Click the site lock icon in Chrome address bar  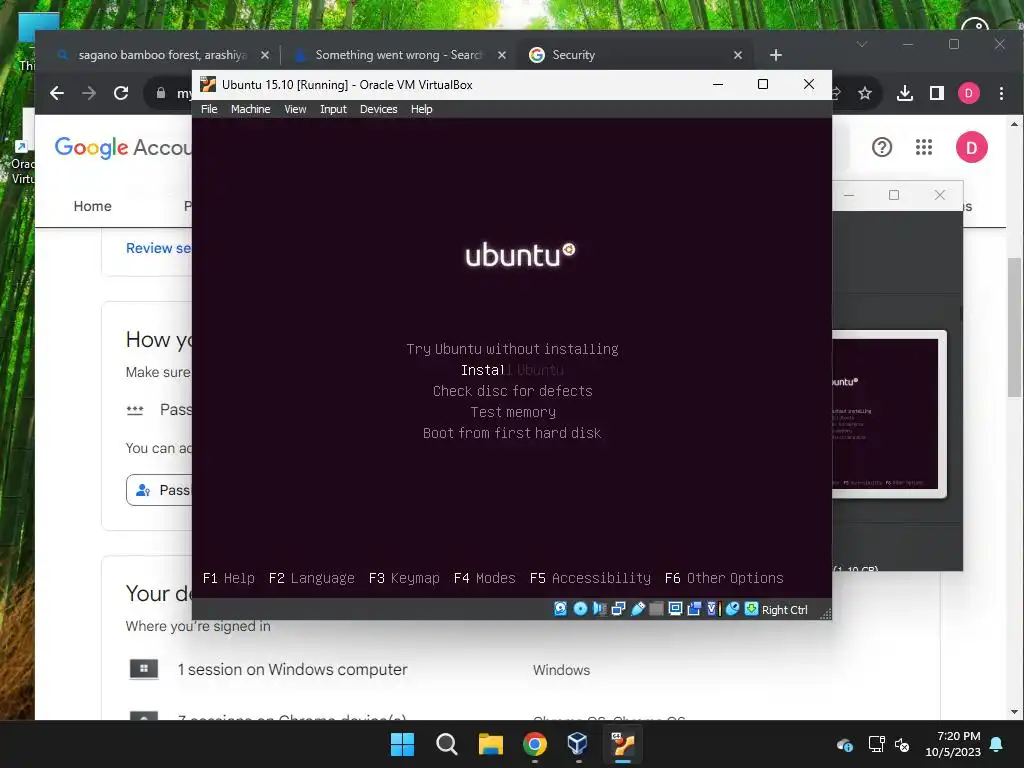pos(161,93)
